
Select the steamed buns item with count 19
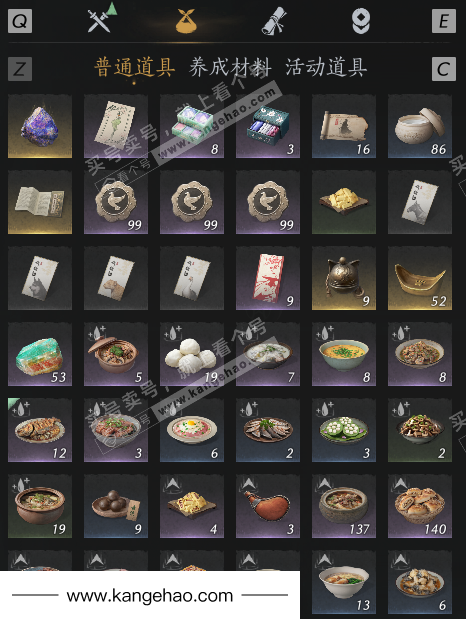192,354
